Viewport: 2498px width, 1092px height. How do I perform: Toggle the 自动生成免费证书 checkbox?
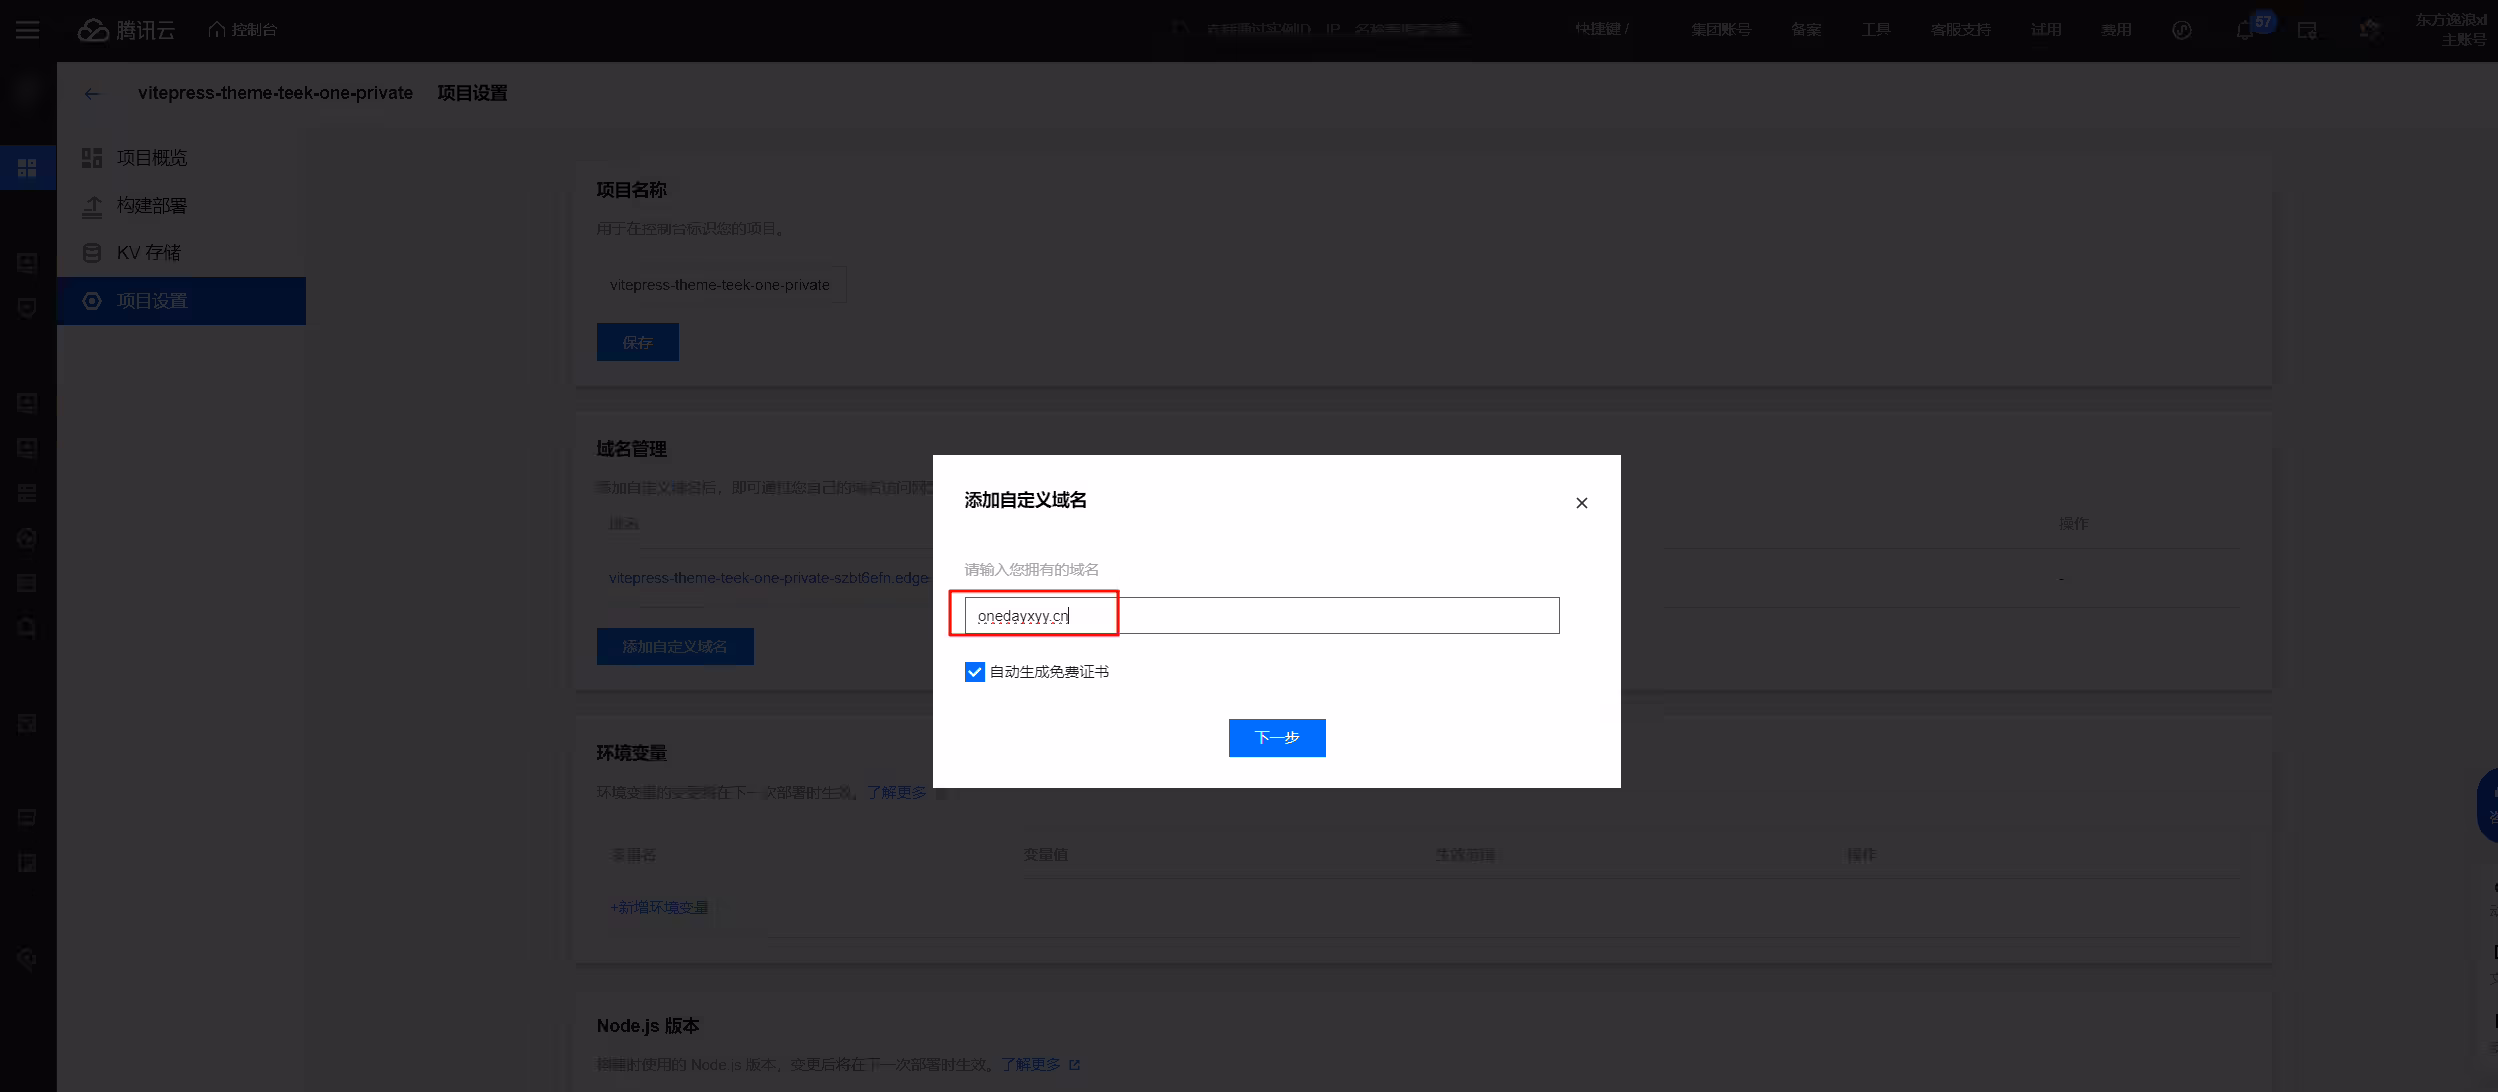974,672
